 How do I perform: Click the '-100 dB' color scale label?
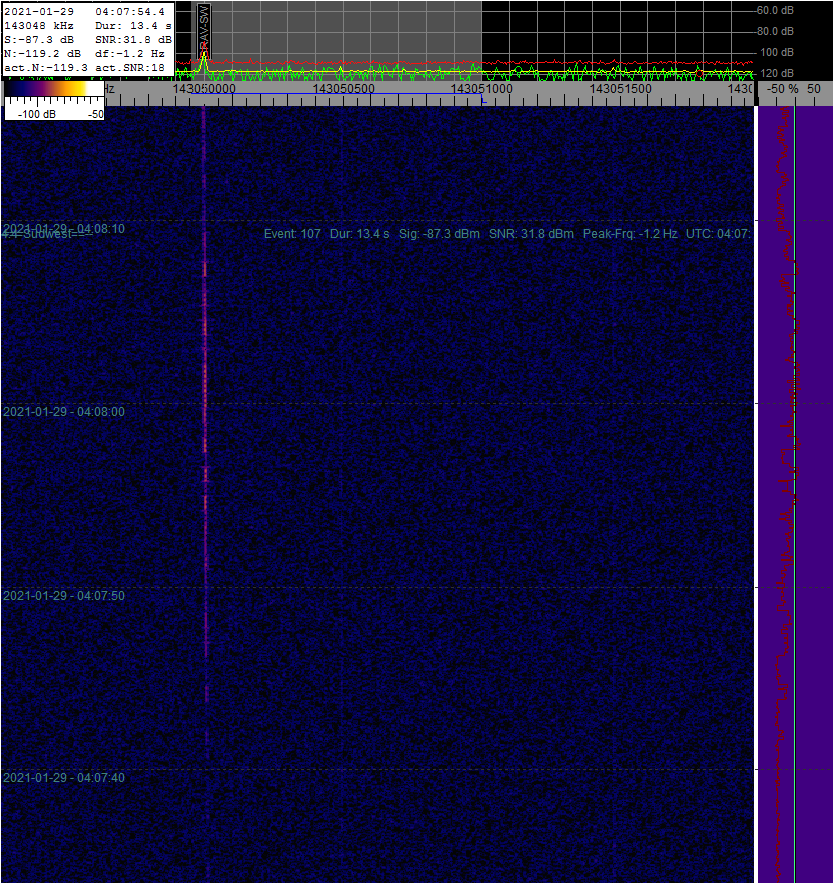[x=37, y=114]
